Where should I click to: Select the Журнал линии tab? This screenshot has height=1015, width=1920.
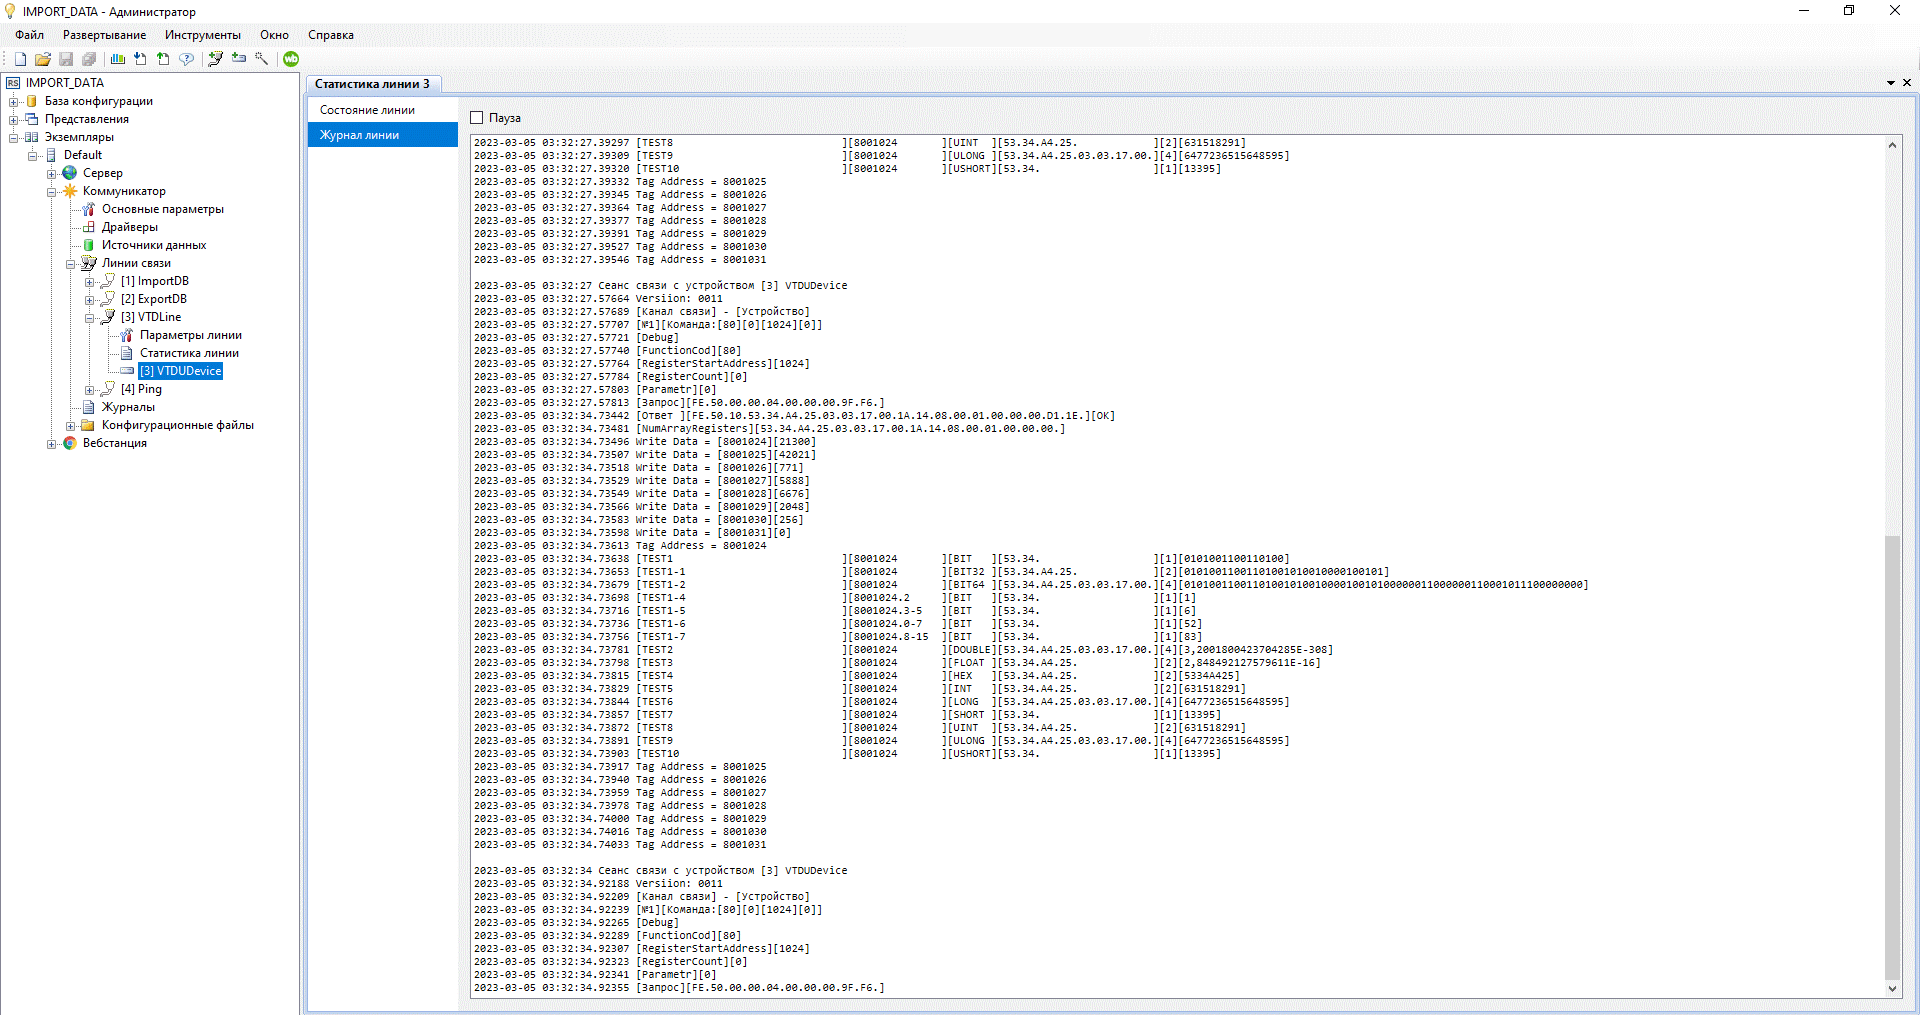383,135
